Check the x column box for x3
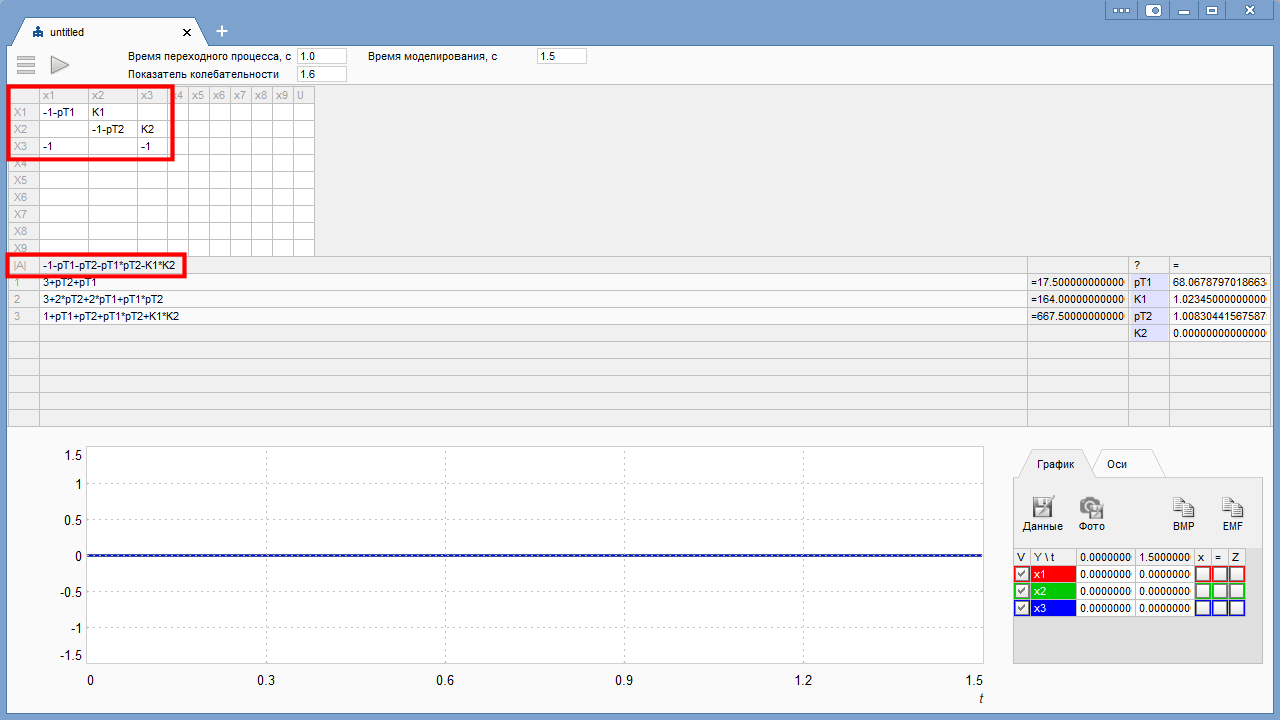The height and width of the screenshot is (720, 1280). [x=1203, y=608]
